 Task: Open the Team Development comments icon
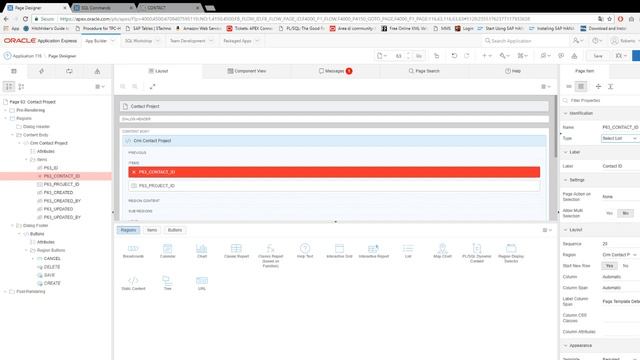pos(561,56)
